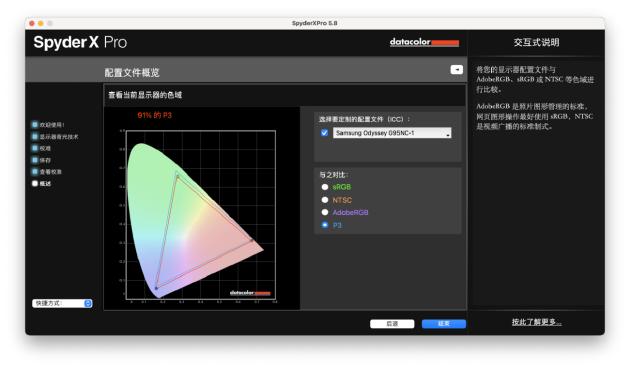Click the white back button at bottom
The image size is (630, 369).
[392, 324]
